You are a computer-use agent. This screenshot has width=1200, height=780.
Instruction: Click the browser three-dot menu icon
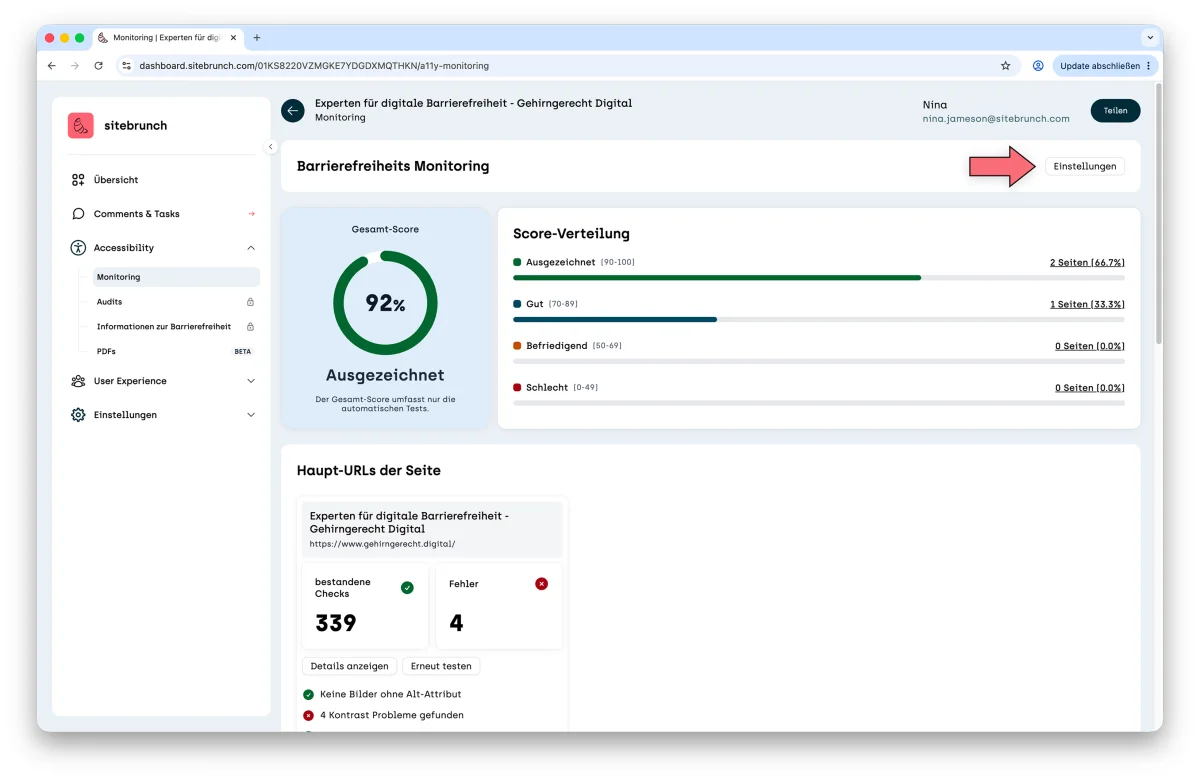1149,66
